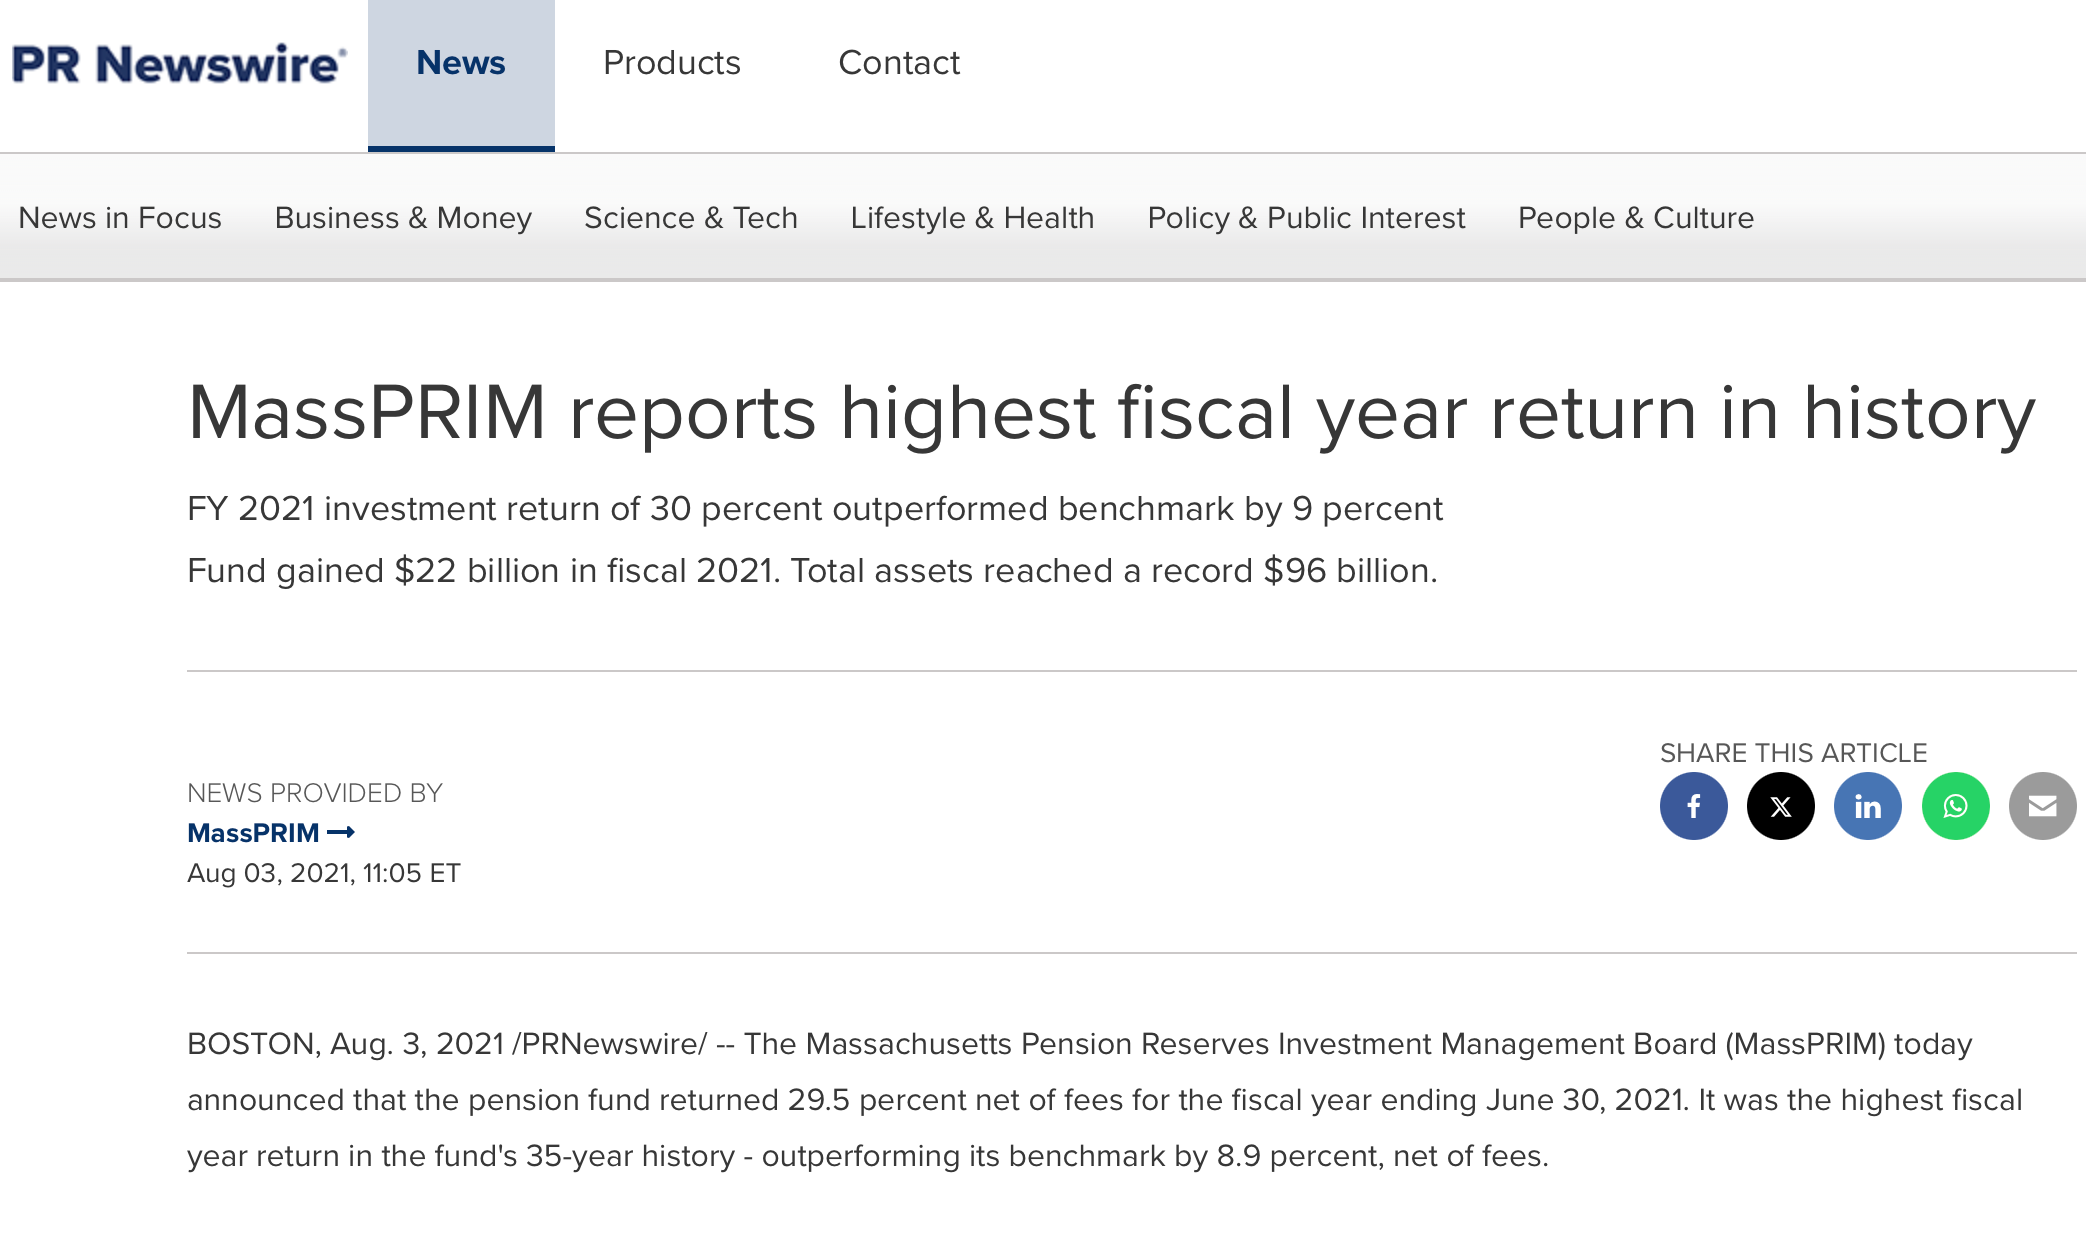
Task: Expand Business & Money category
Action: [x=403, y=218]
